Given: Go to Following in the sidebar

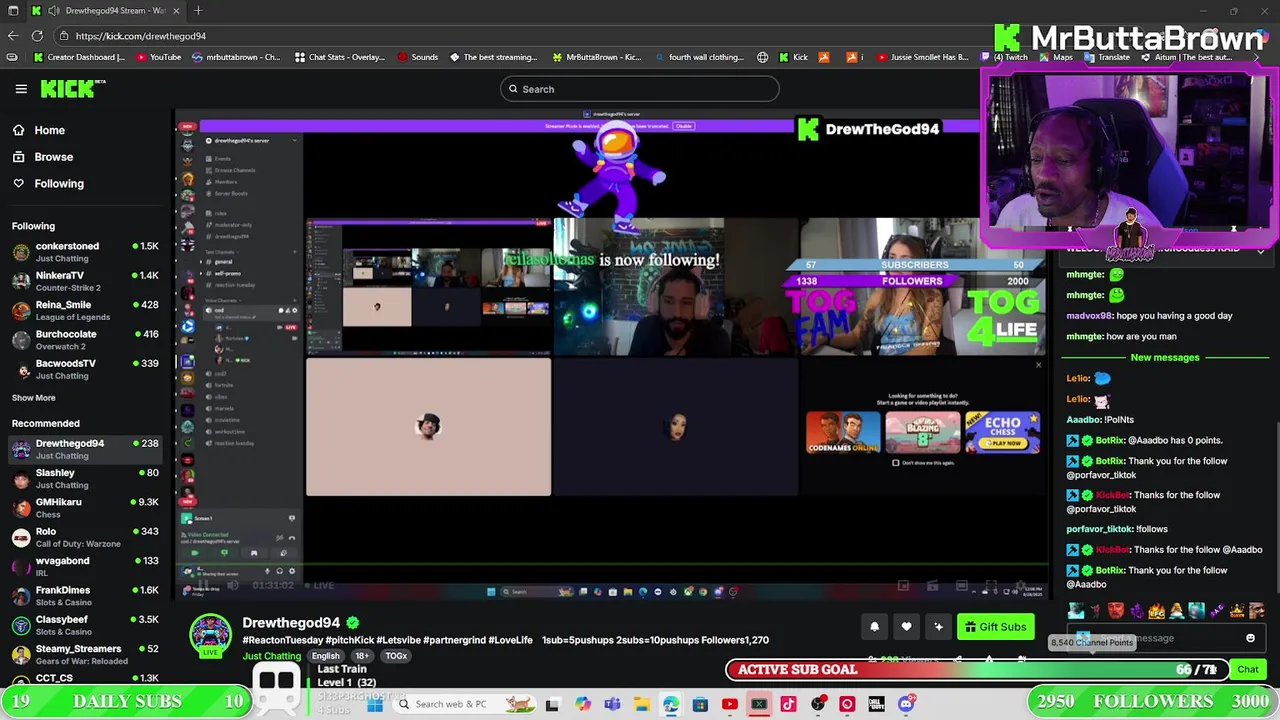Looking at the screenshot, I should coord(59,184).
